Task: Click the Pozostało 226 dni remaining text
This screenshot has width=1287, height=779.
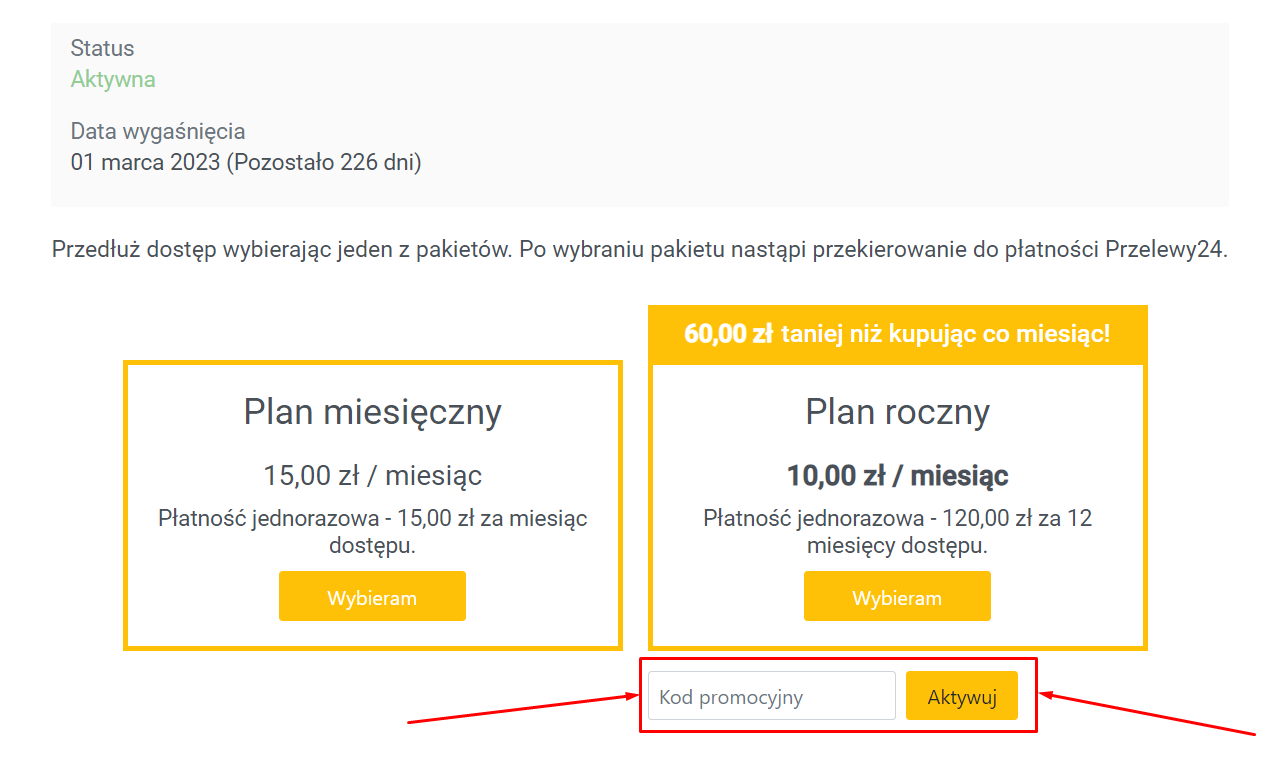Action: click(323, 162)
